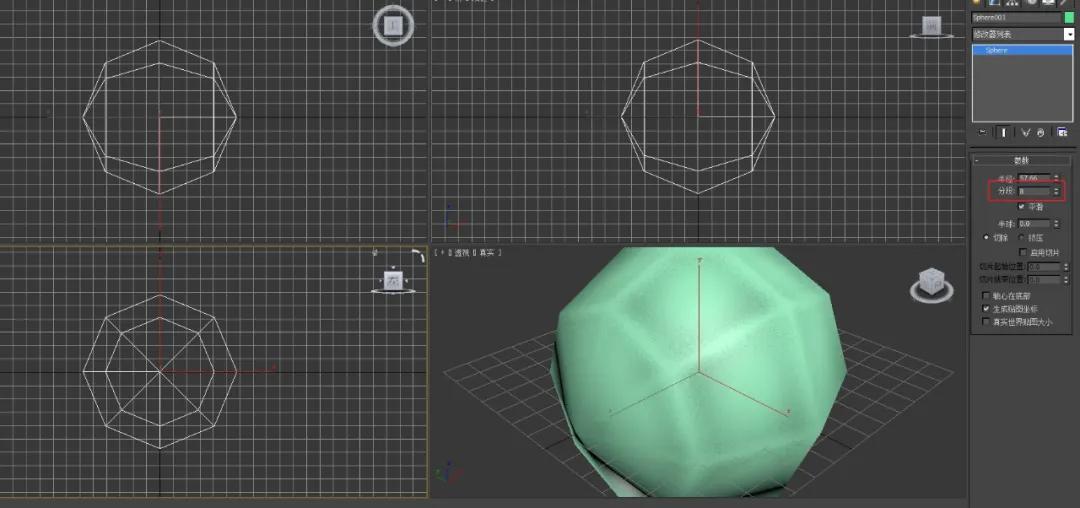Open the Display panel tab

pos(1049,3)
